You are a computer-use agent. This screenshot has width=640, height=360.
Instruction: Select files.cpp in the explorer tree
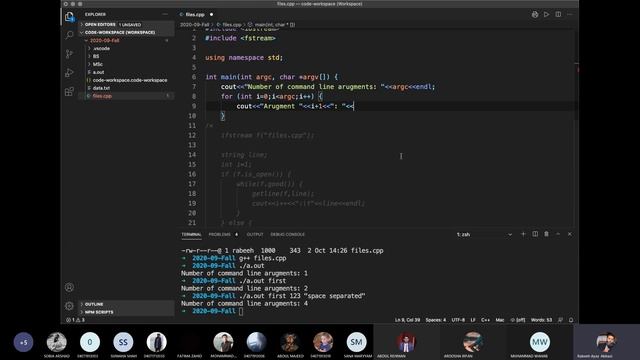click(x=127, y=96)
